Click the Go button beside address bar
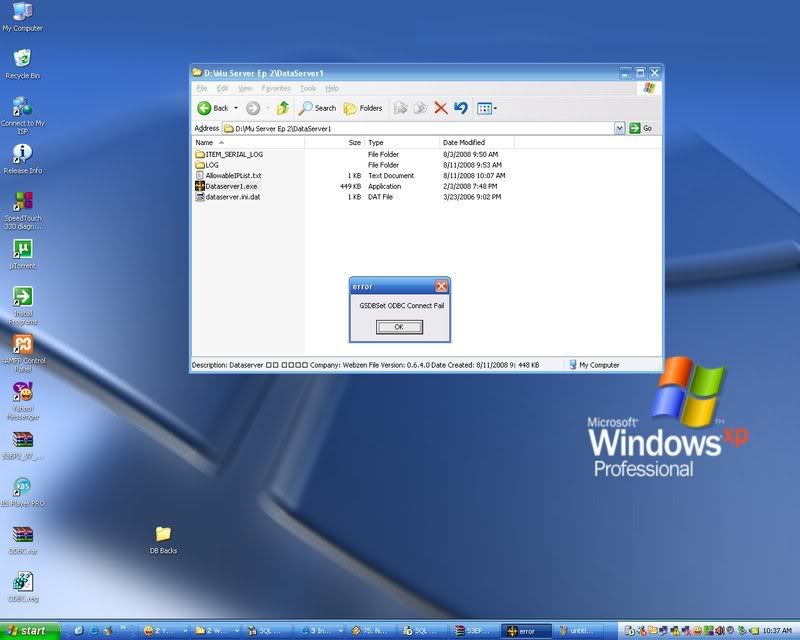The width and height of the screenshot is (800, 640). tap(641, 128)
